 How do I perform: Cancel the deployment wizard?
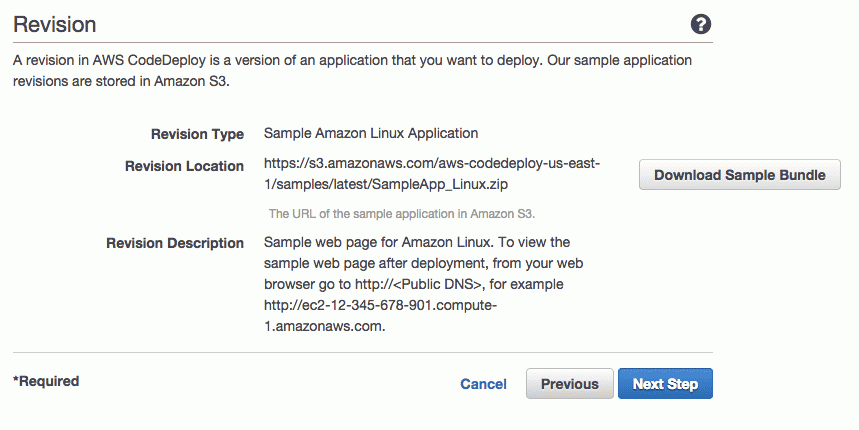coord(483,384)
